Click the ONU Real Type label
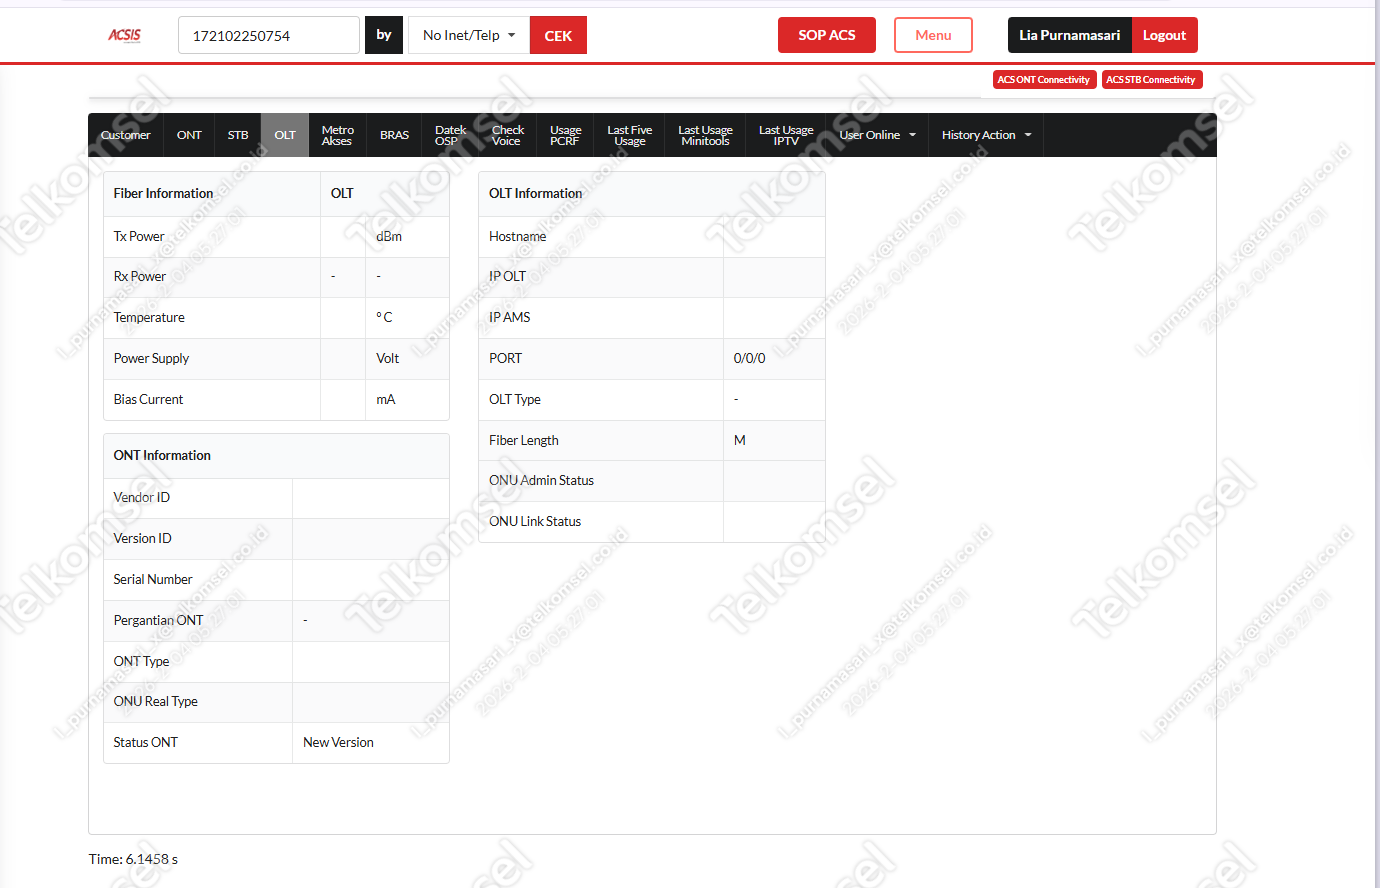Viewport: 1380px width, 888px height. (156, 702)
